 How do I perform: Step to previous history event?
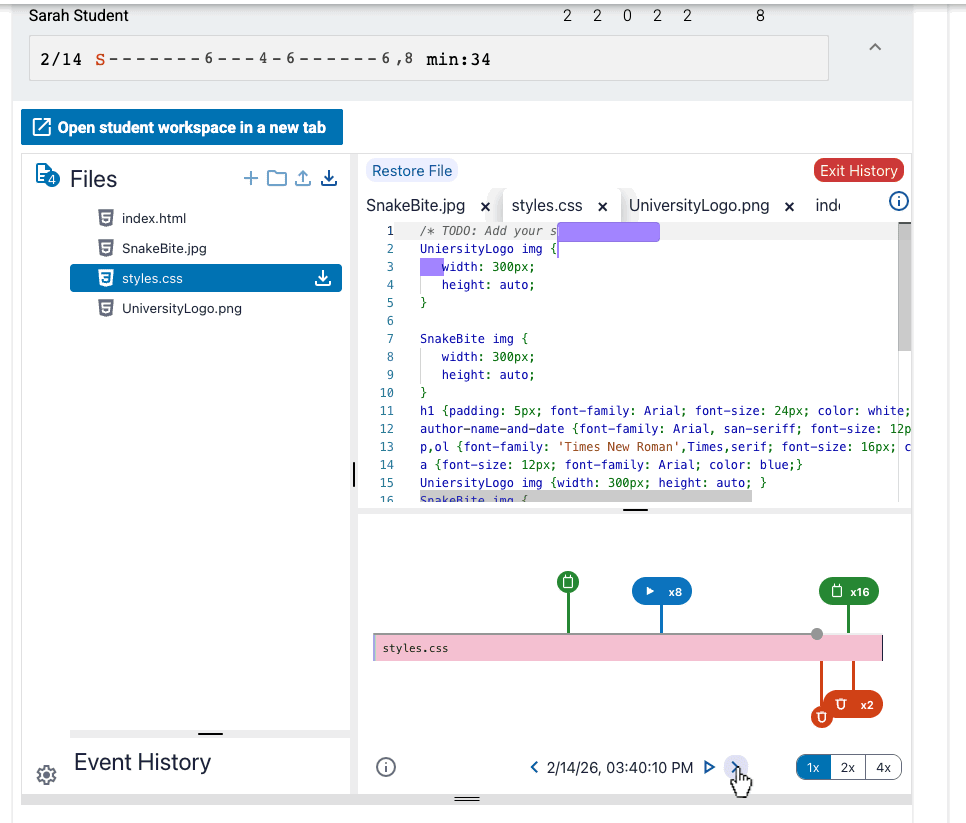pyautogui.click(x=534, y=767)
